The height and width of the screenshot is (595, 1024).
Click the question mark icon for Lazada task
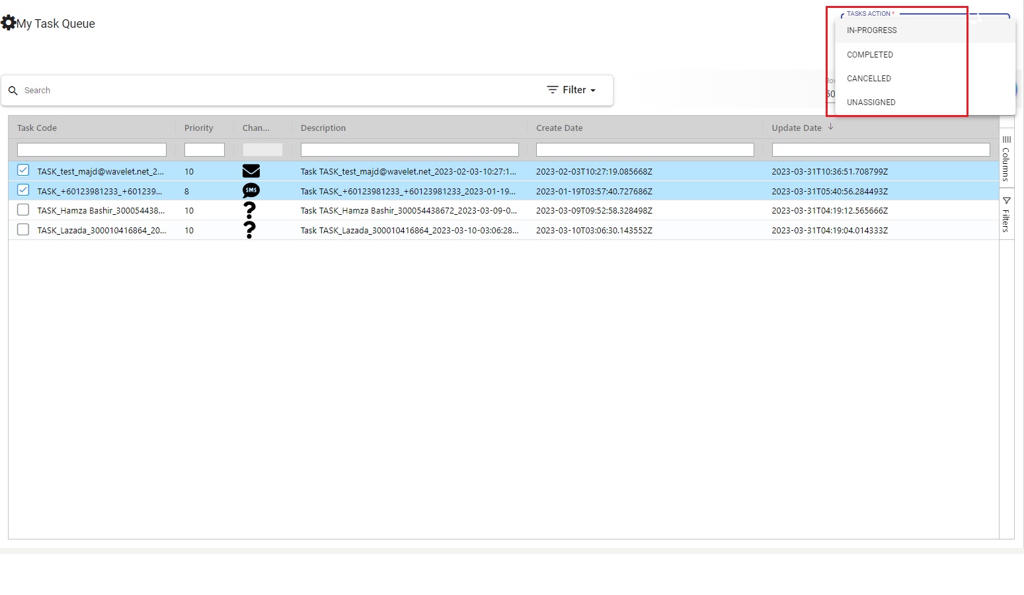250,230
